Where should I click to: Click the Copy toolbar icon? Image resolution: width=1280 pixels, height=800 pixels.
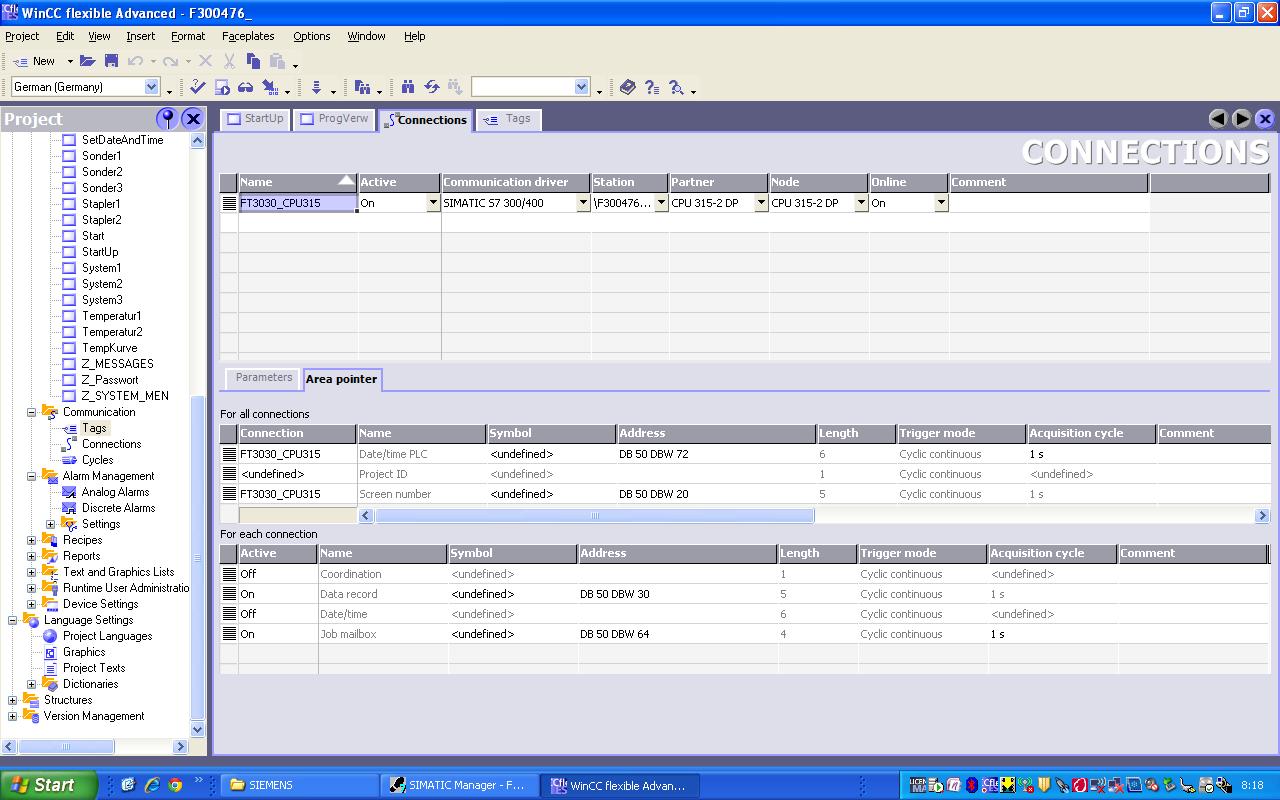point(253,61)
